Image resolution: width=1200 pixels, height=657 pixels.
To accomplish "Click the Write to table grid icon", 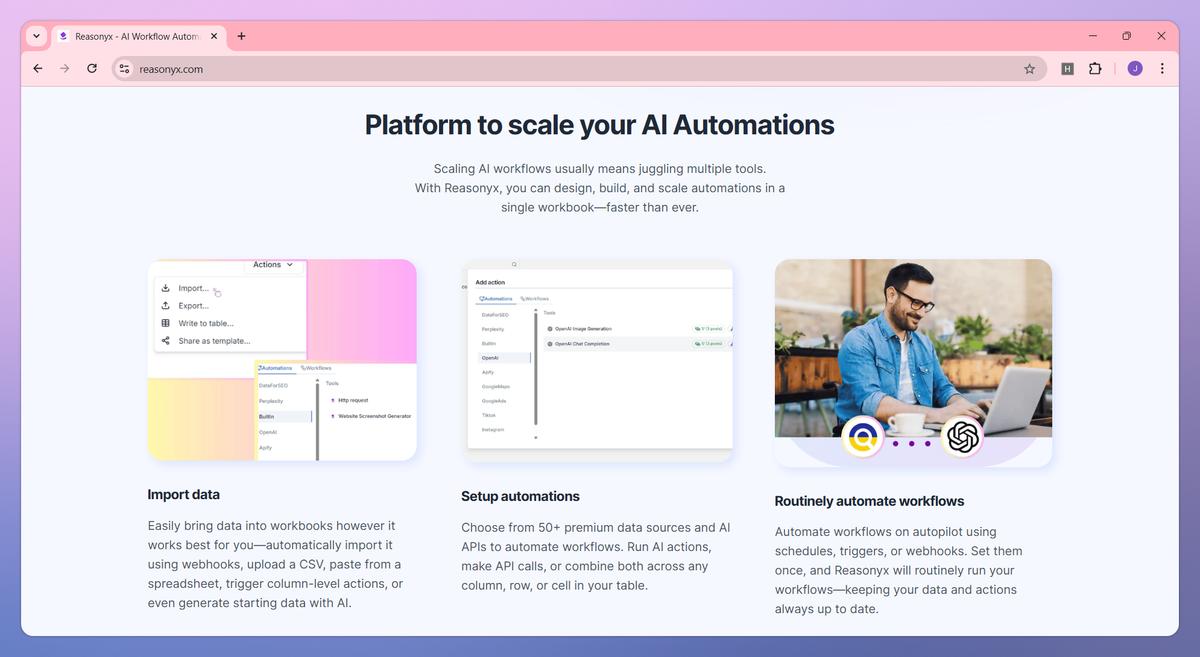I will [x=165, y=323].
